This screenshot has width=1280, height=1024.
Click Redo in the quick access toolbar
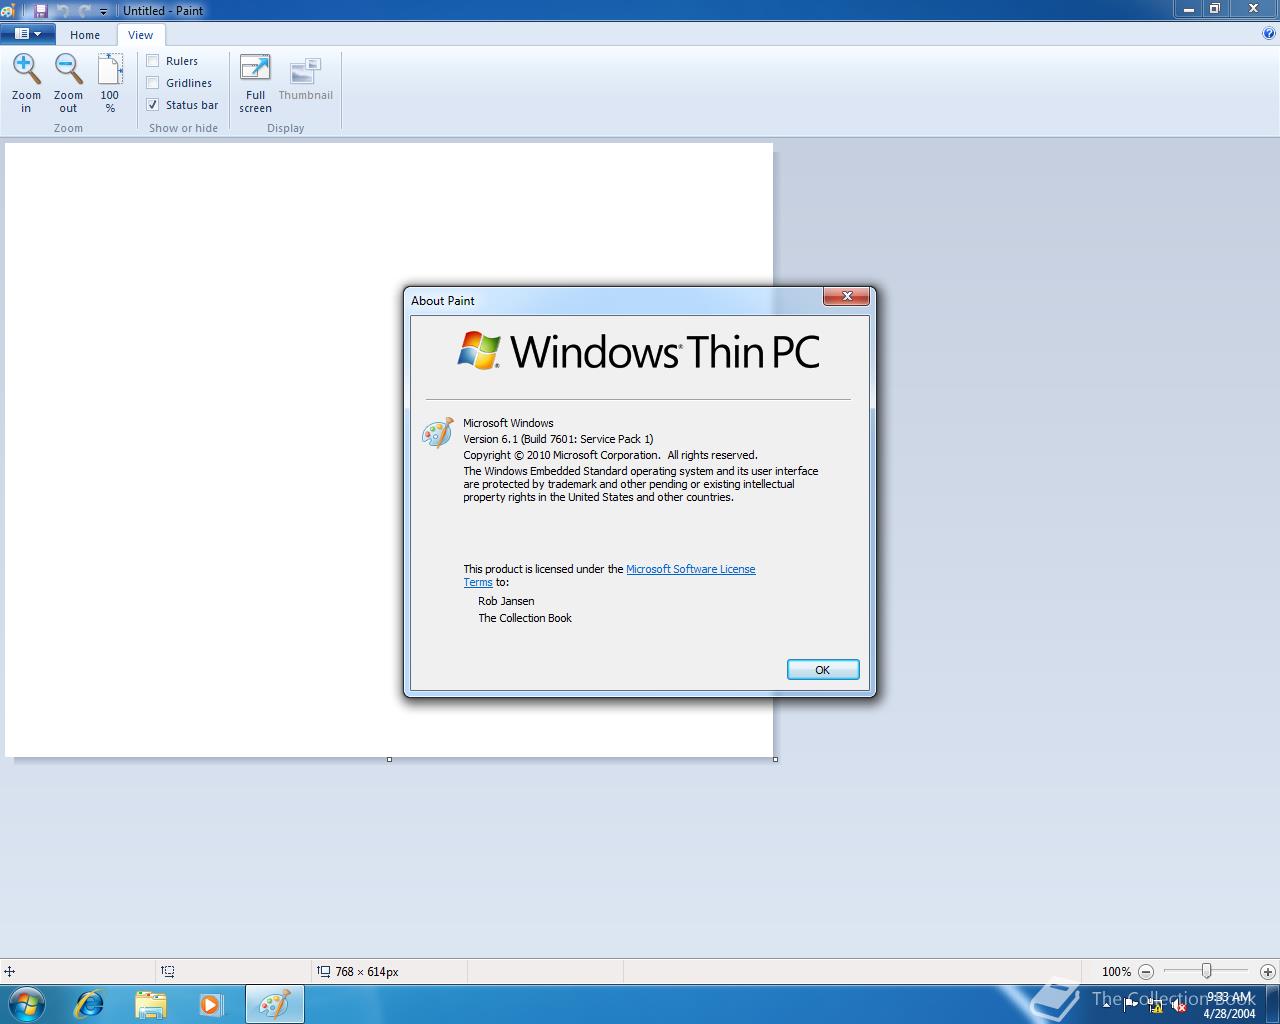coord(84,10)
